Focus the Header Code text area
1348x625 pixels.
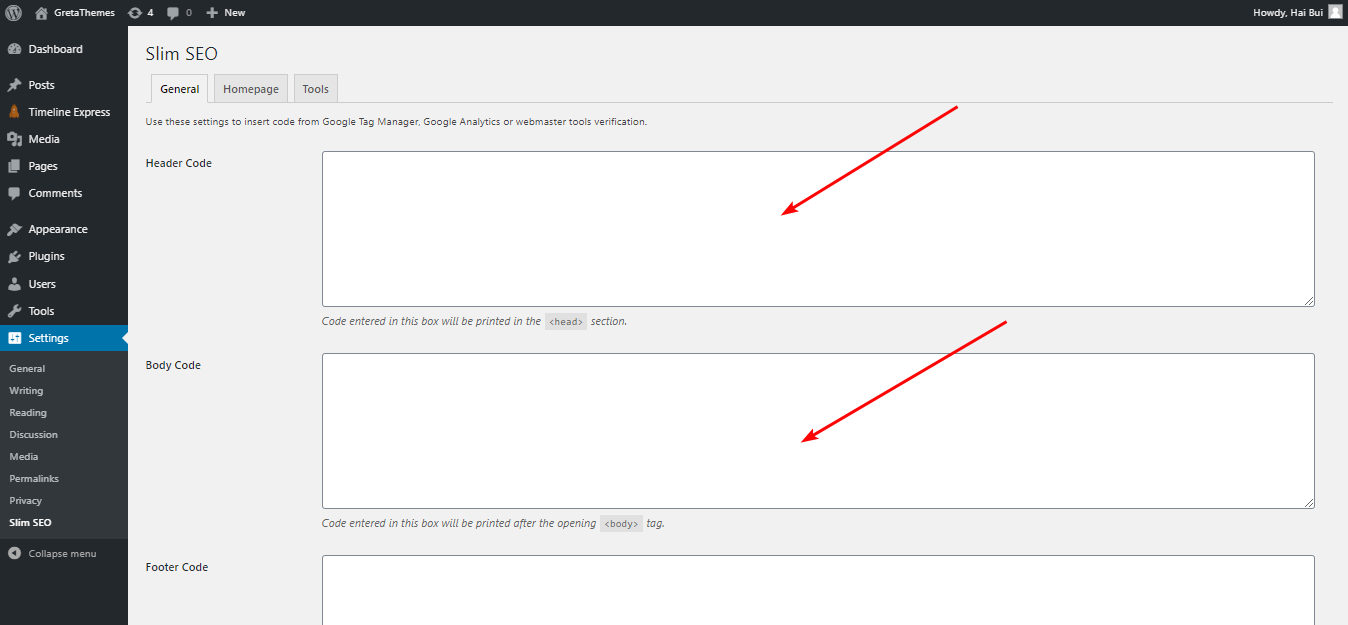818,229
